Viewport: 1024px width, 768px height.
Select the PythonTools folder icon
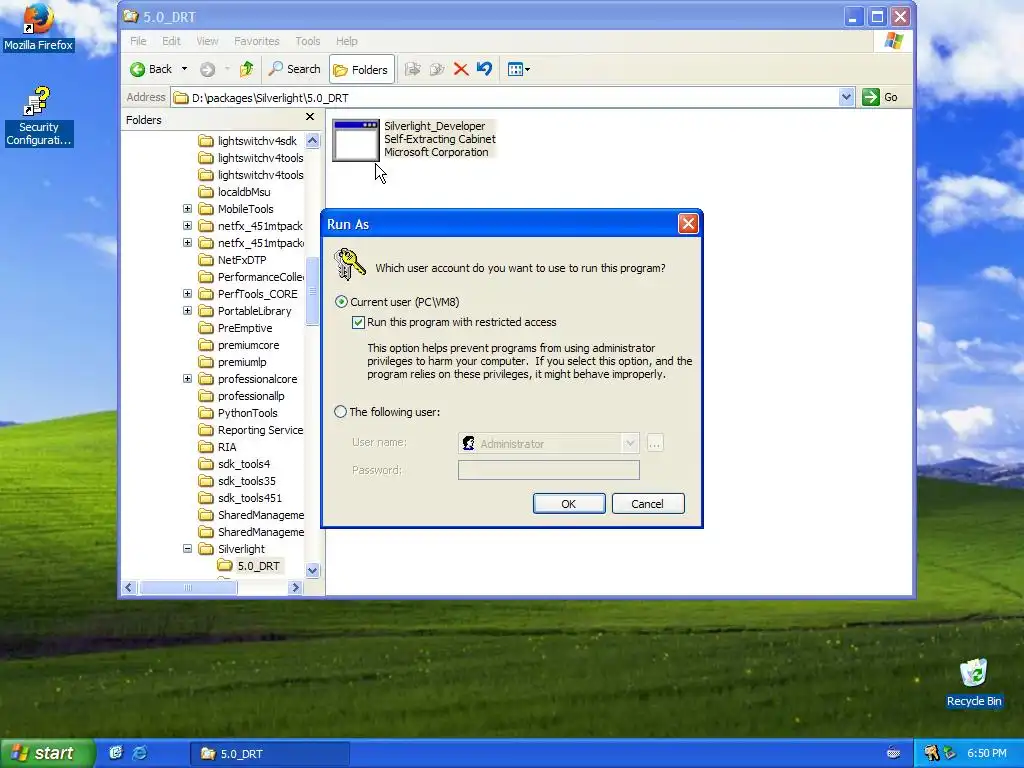(206, 413)
